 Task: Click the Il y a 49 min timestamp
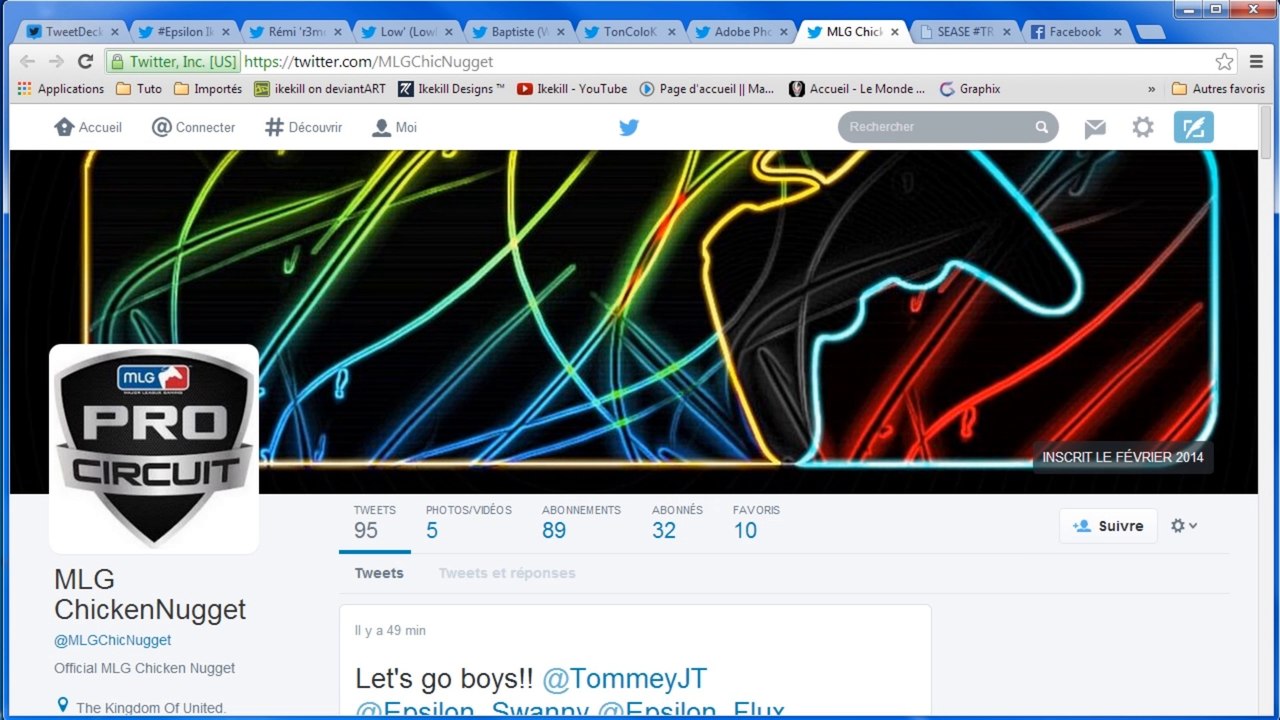coord(390,631)
